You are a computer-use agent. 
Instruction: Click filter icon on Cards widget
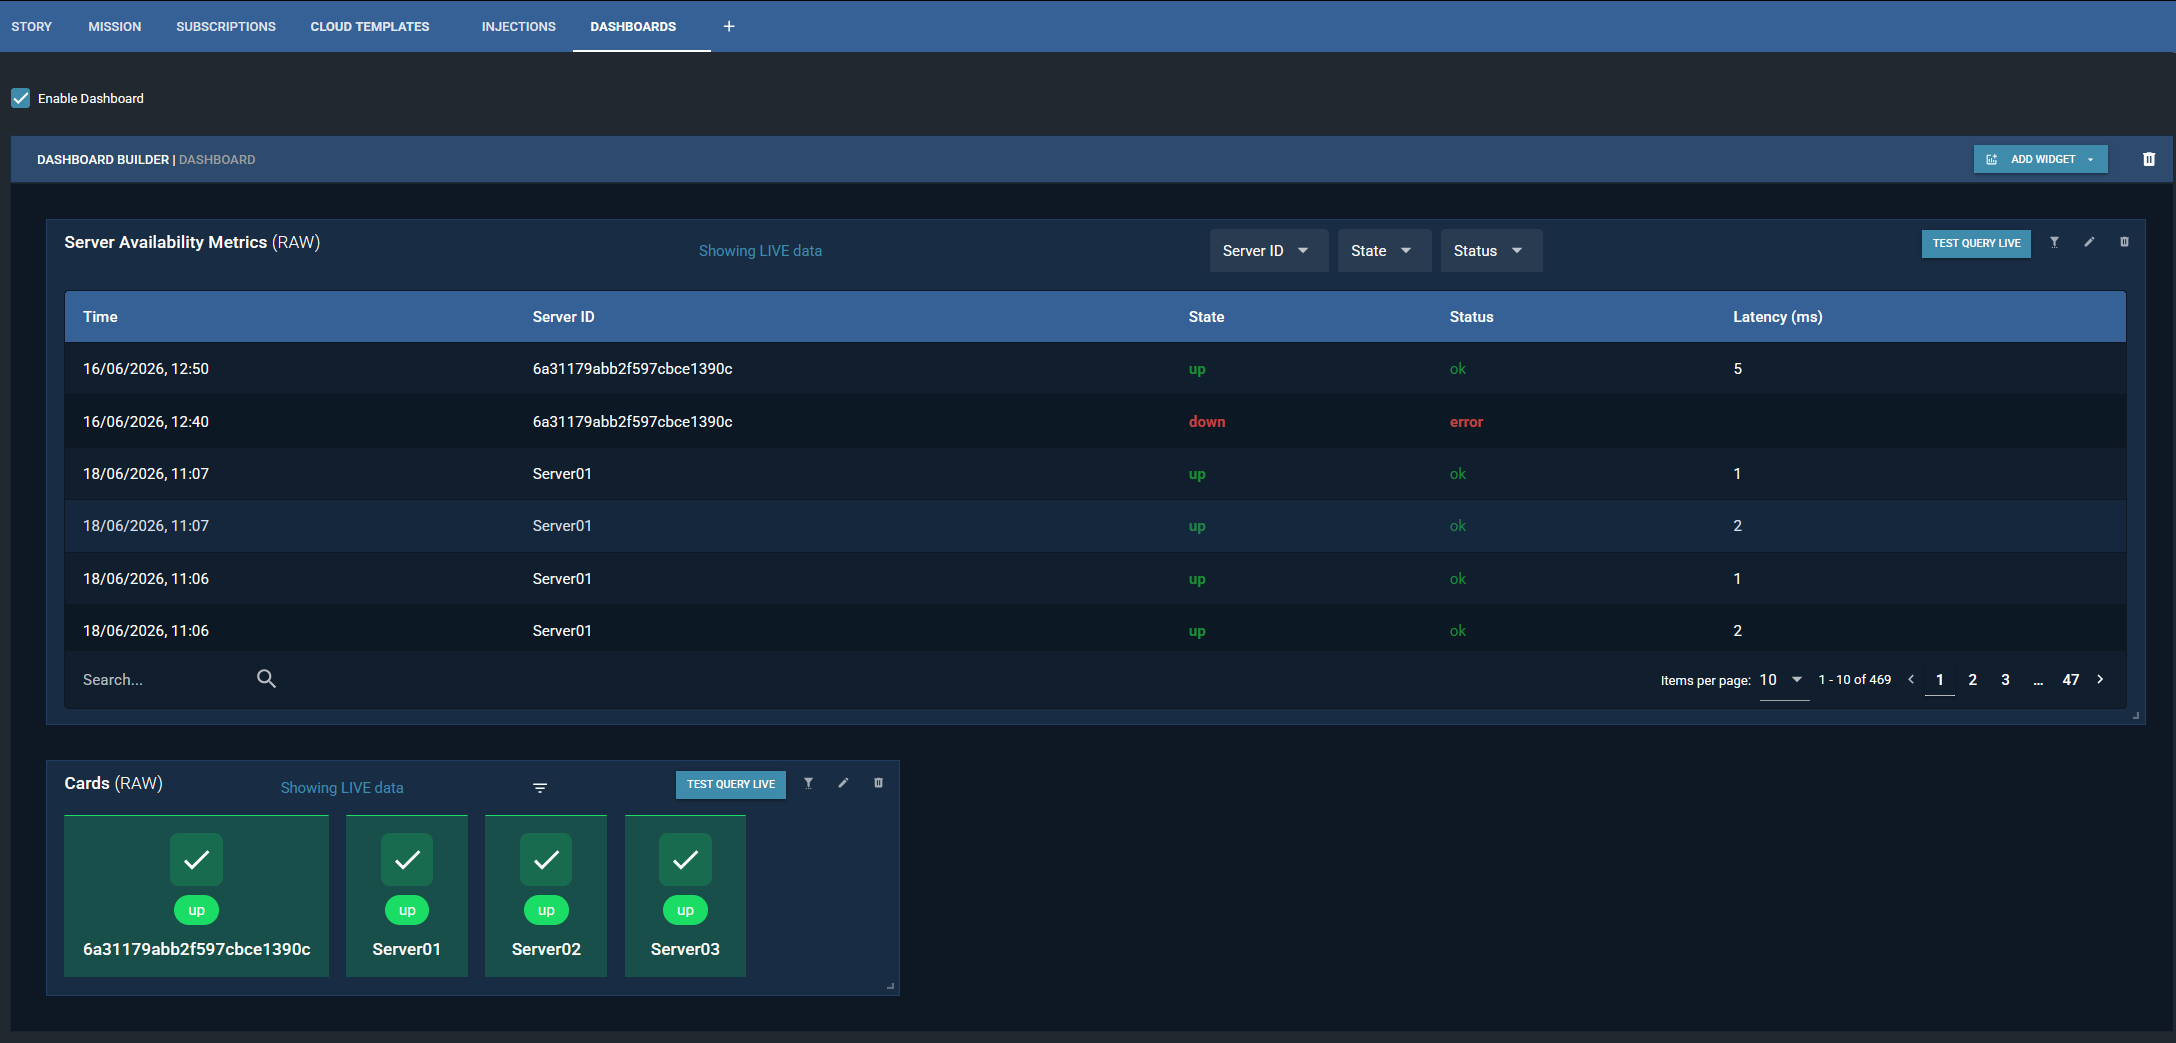tap(808, 783)
